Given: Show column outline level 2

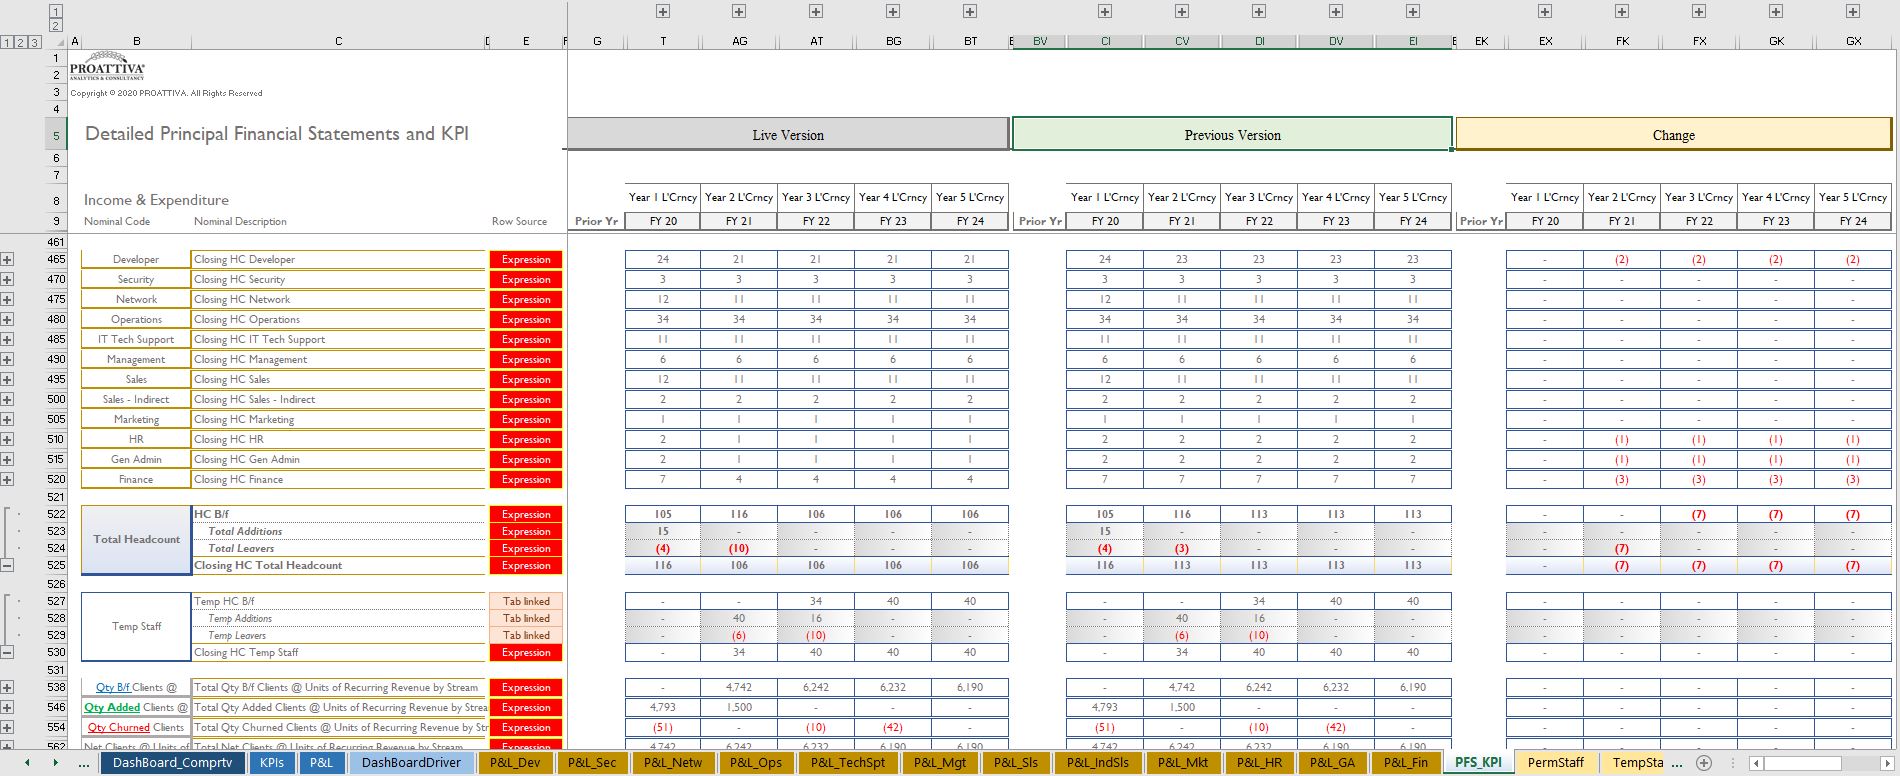Looking at the screenshot, I should 56,25.
